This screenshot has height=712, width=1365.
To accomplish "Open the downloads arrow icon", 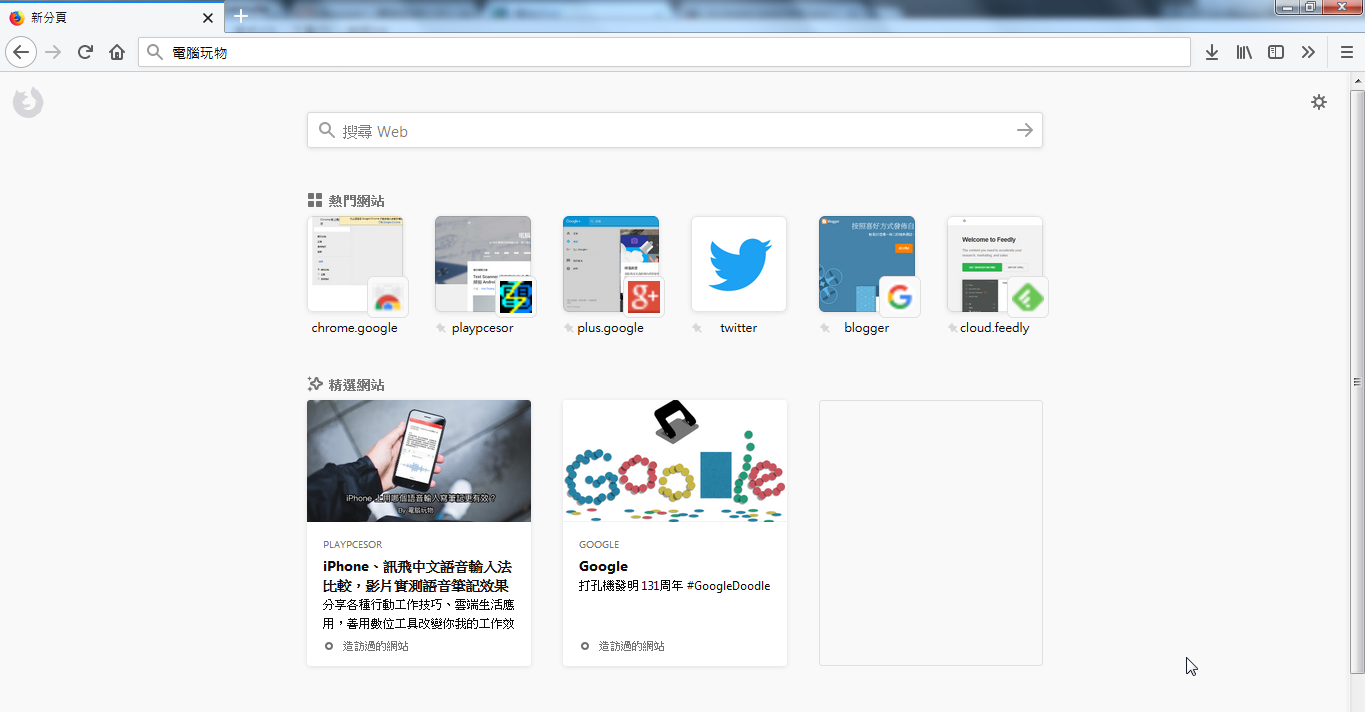I will coord(1212,52).
